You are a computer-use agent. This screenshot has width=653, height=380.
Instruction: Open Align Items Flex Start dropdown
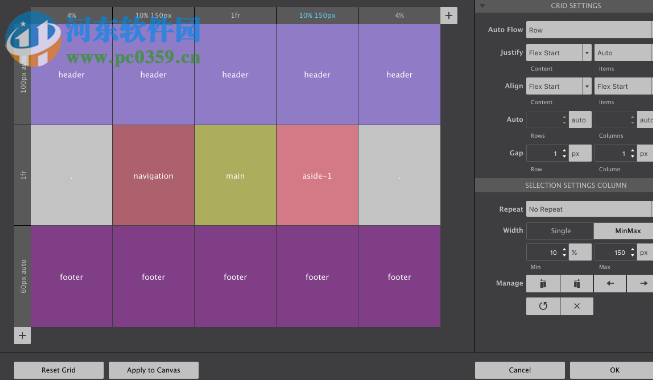tap(623, 86)
